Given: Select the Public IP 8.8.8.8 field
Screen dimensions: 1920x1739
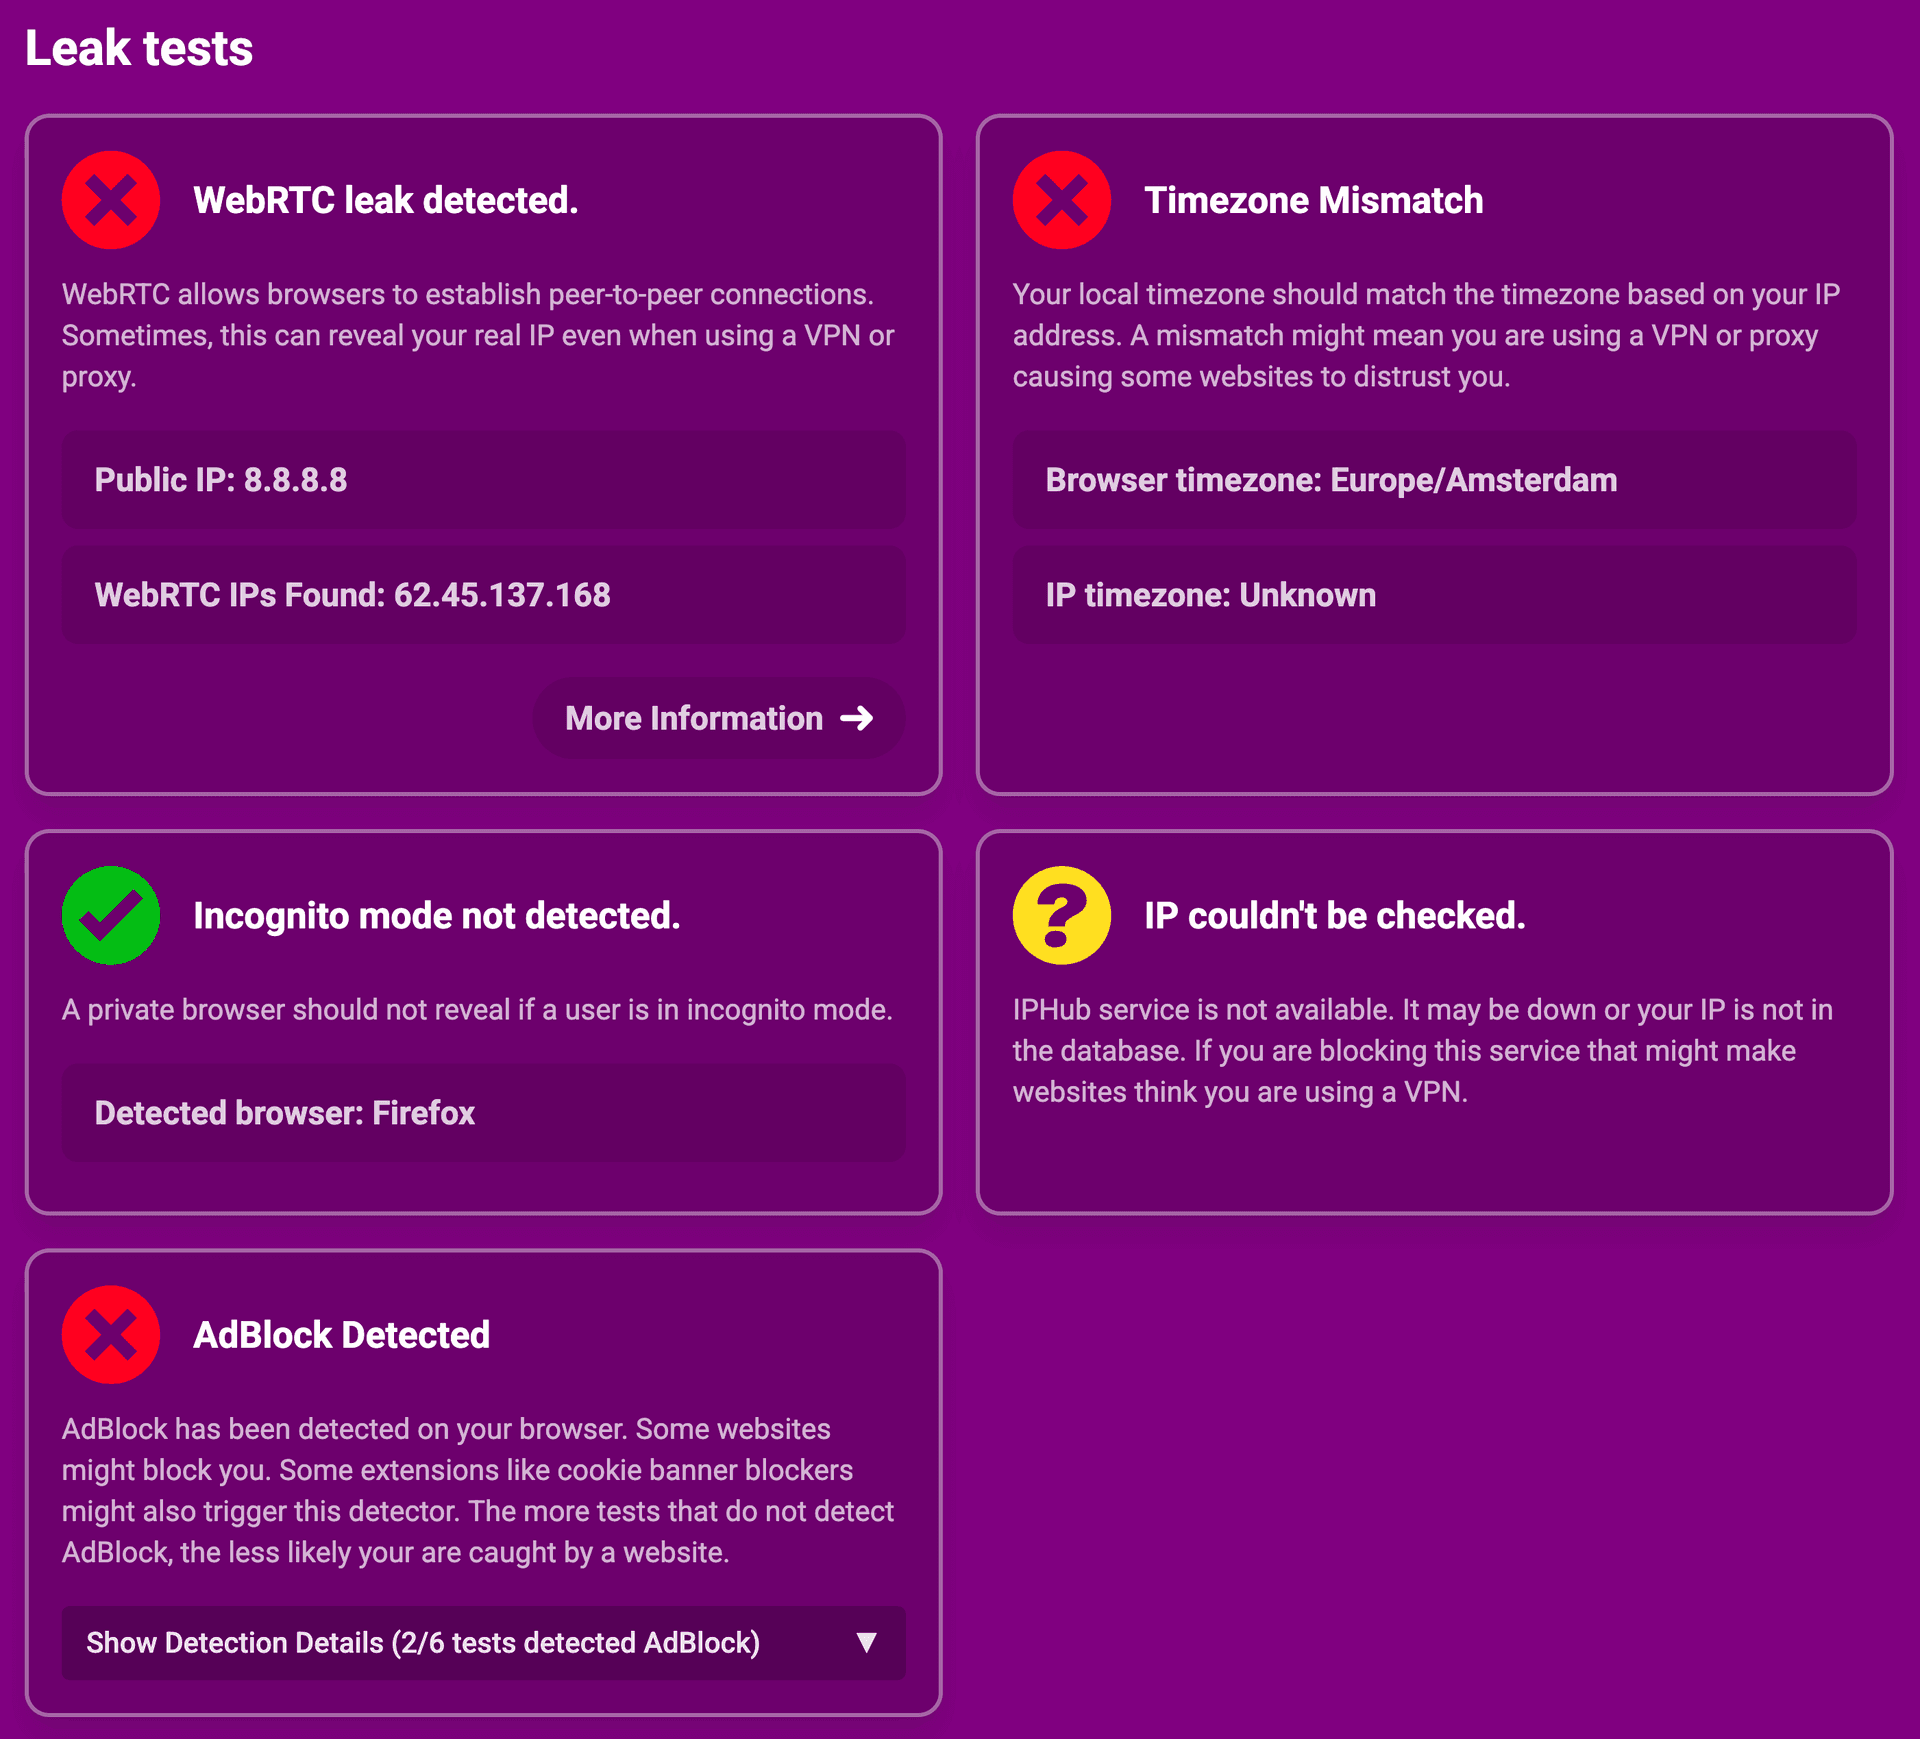Looking at the screenshot, I should 484,480.
